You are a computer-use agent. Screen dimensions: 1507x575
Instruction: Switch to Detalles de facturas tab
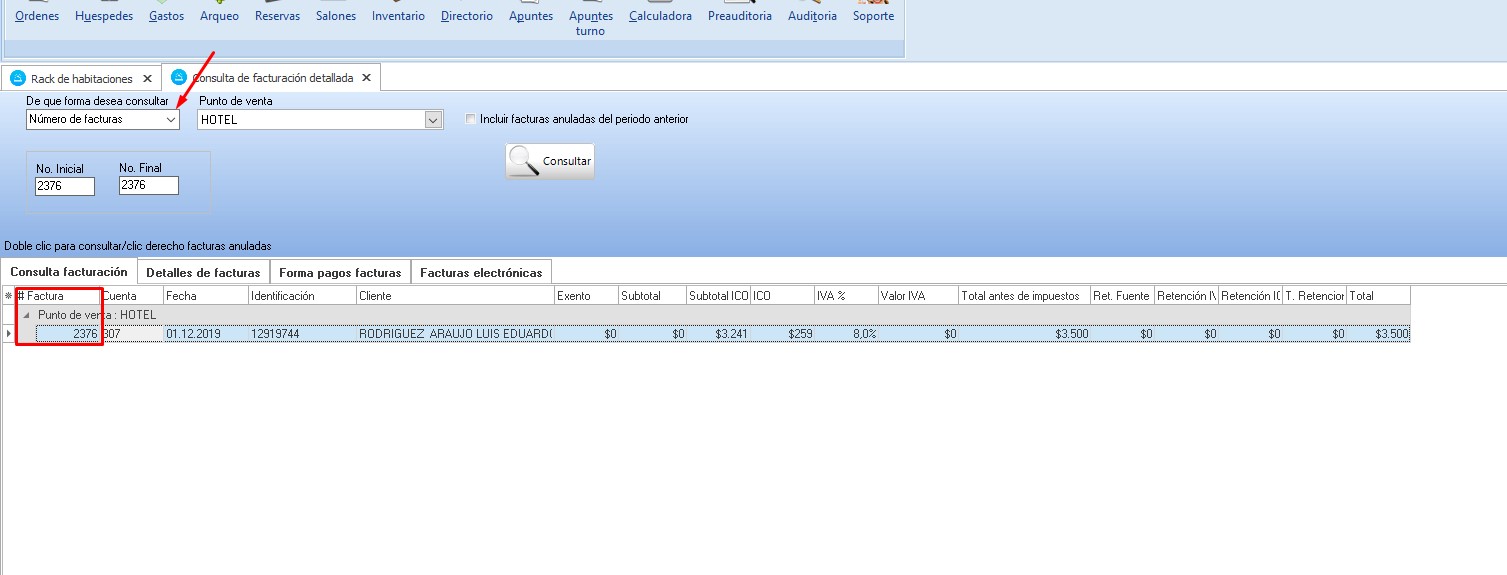pyautogui.click(x=203, y=272)
